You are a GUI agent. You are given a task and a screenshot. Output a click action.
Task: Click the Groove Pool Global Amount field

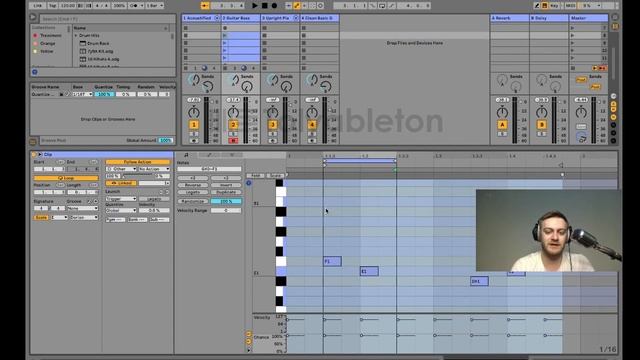click(x=165, y=140)
